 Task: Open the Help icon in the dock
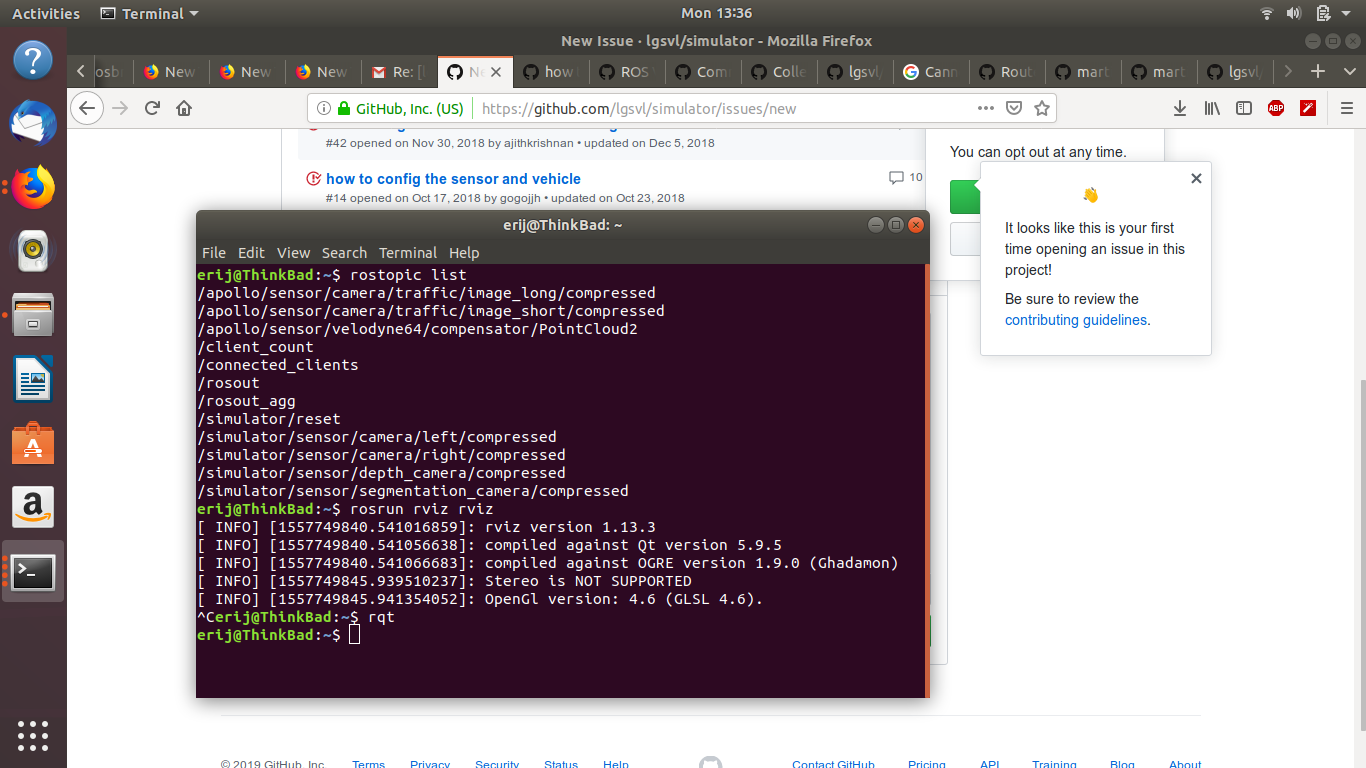33,60
